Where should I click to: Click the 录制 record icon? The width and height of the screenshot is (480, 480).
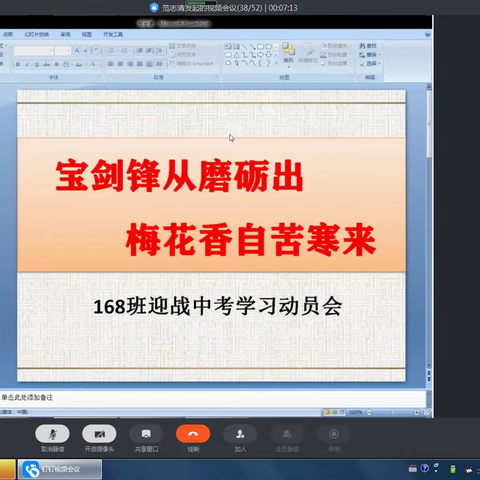point(334,434)
